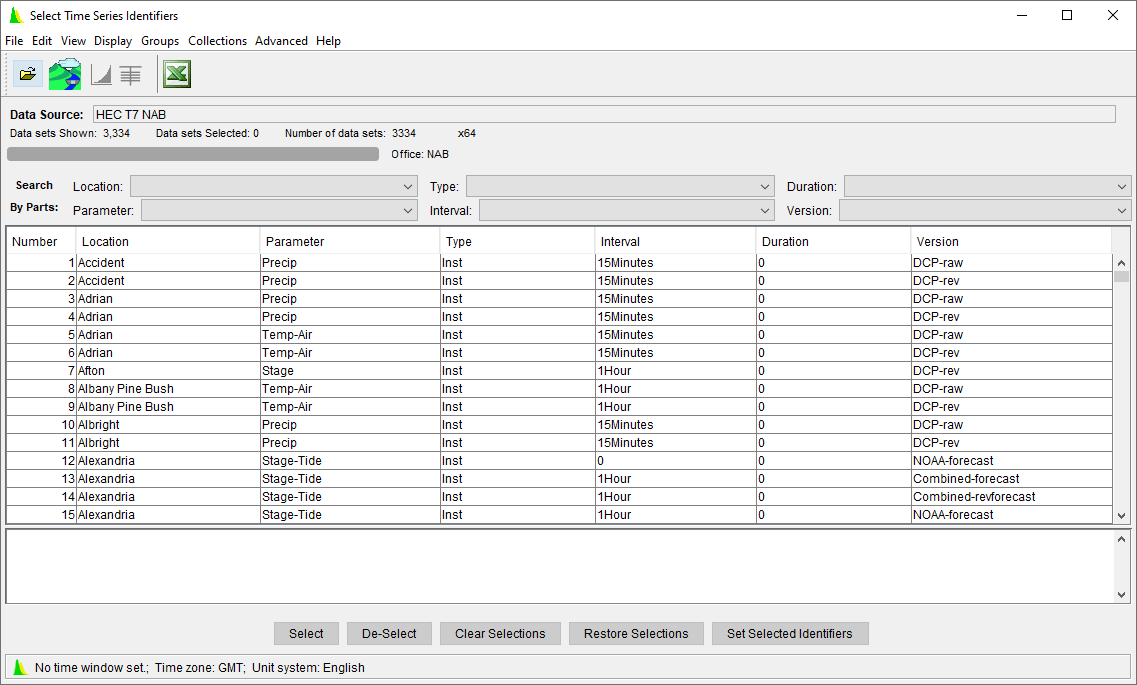Open the Groups menu

click(x=160, y=41)
